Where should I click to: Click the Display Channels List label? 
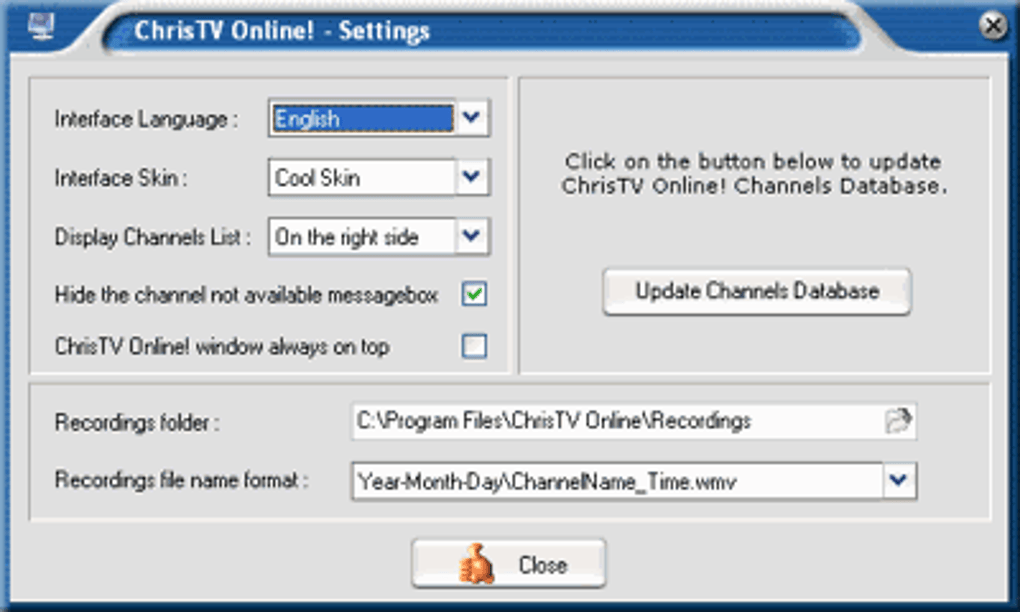pyautogui.click(x=153, y=237)
